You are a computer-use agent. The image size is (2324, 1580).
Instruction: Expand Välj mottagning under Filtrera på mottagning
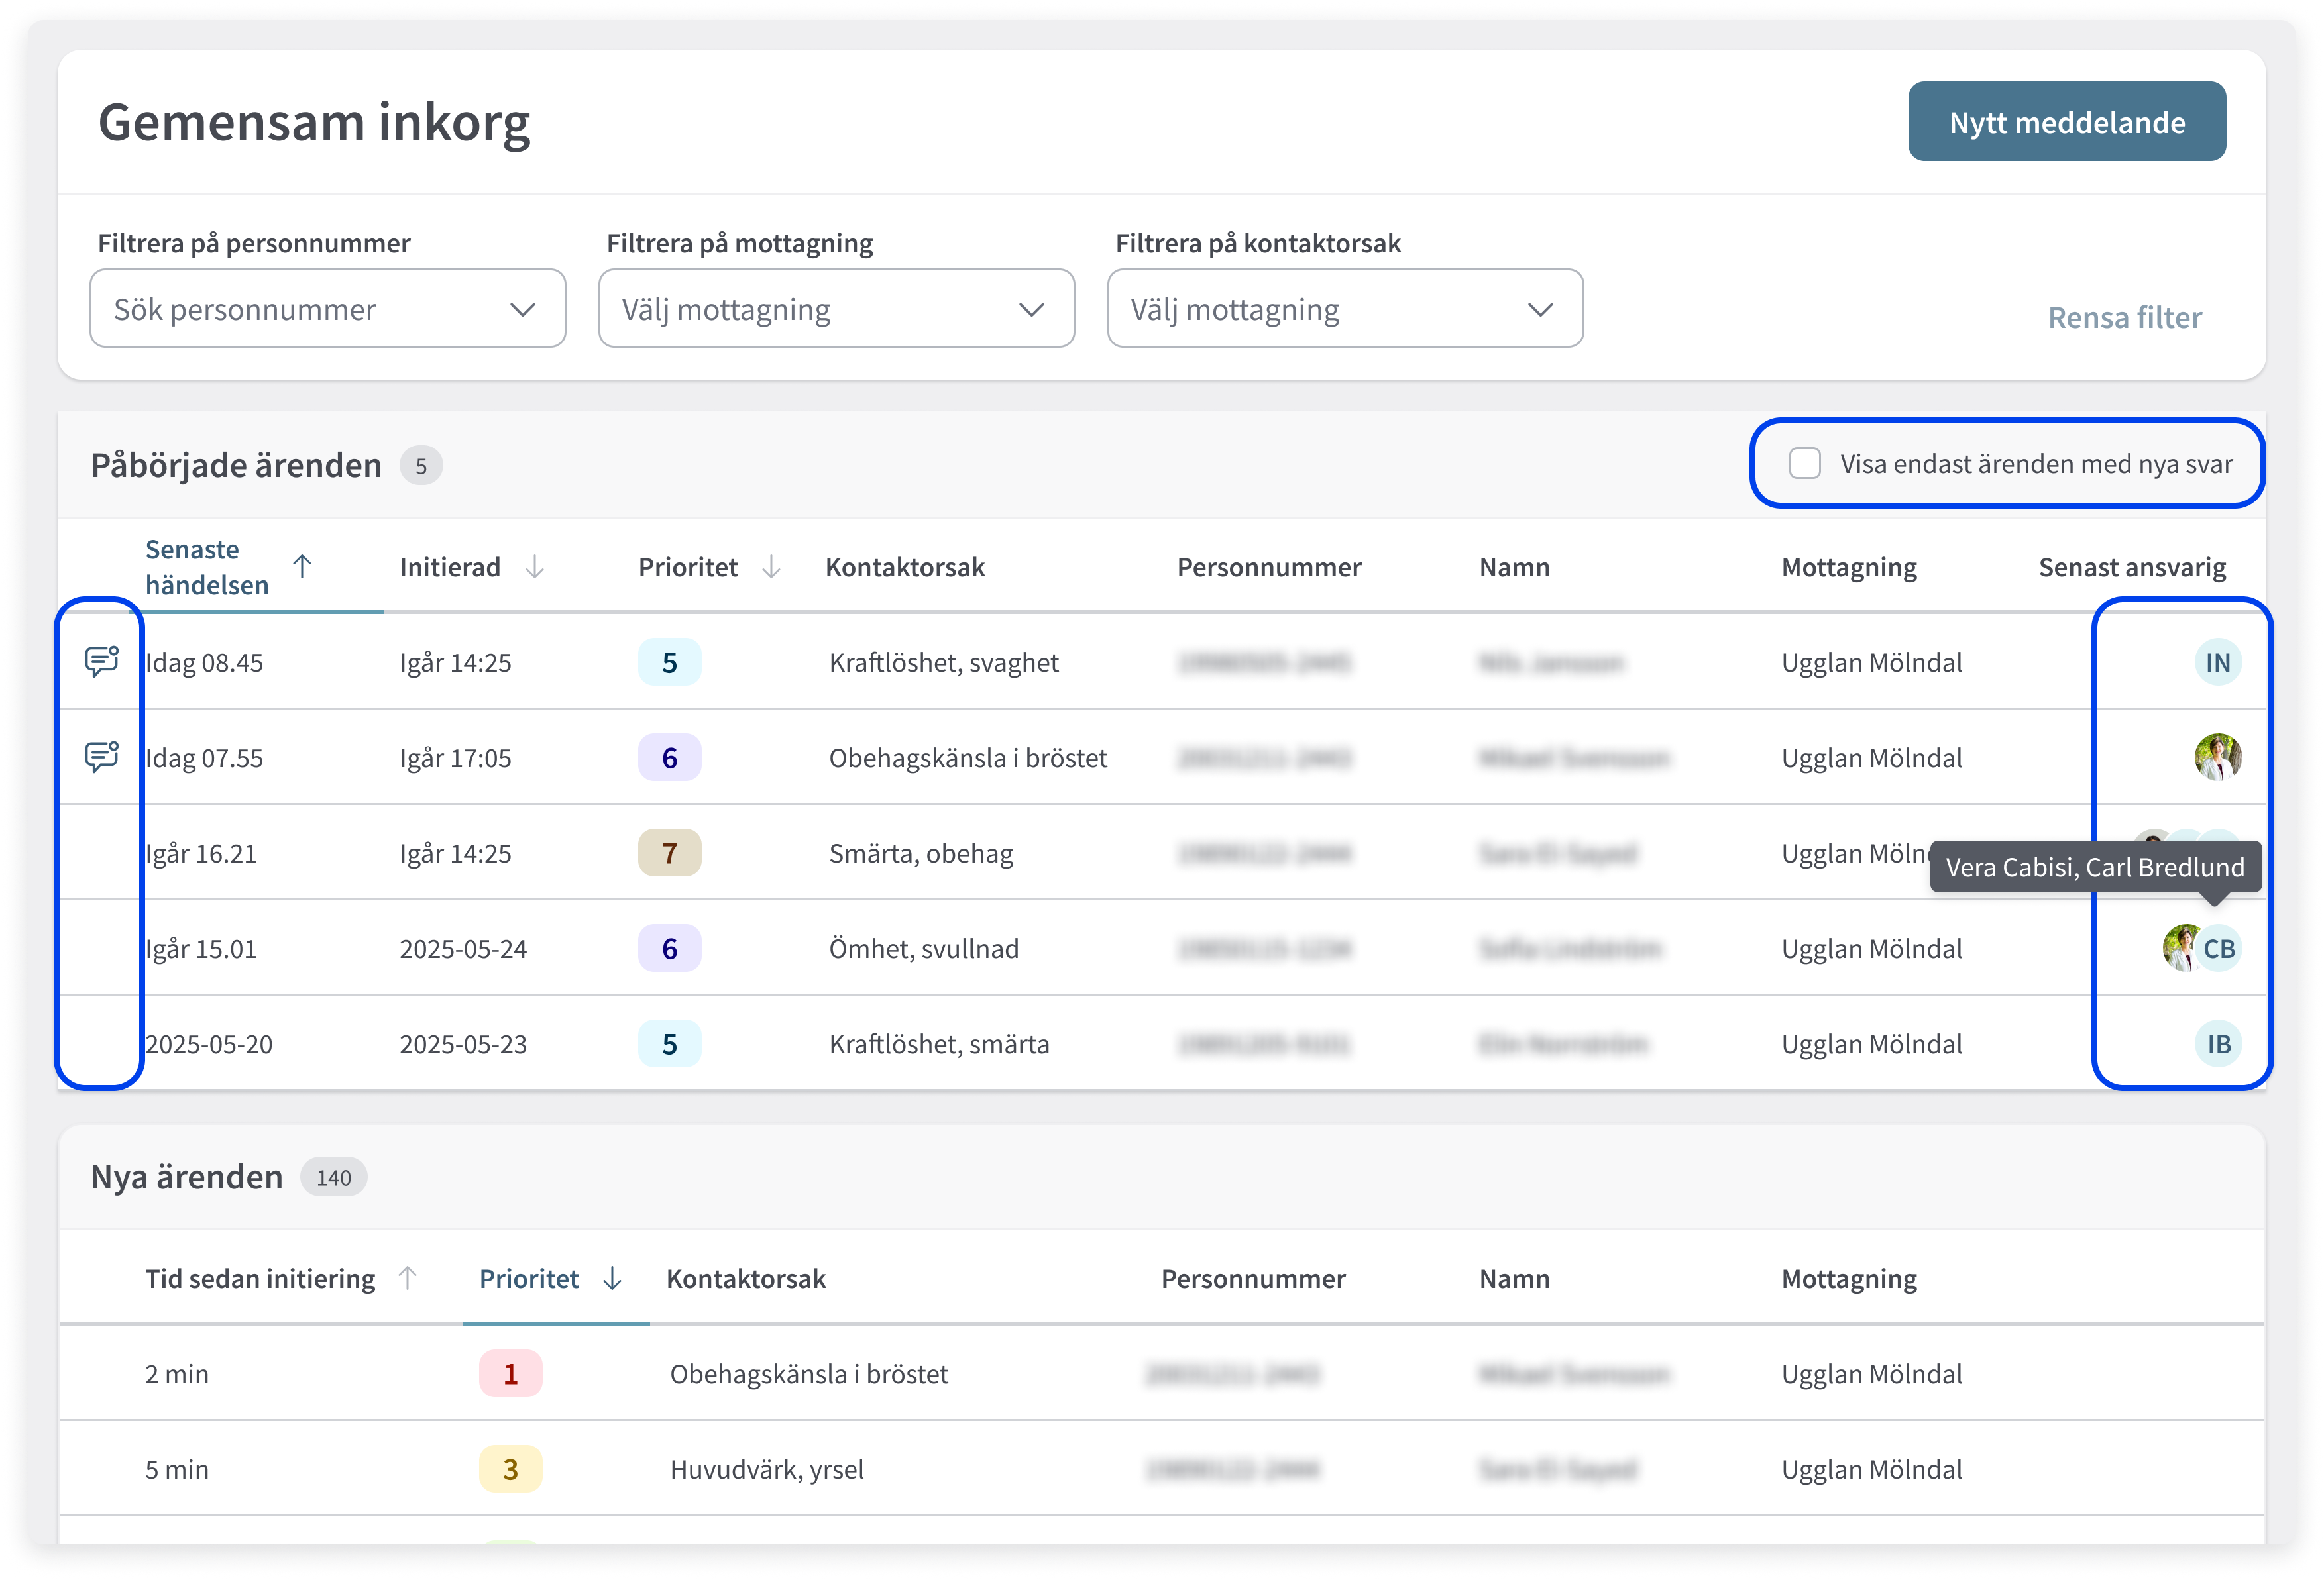(x=836, y=308)
